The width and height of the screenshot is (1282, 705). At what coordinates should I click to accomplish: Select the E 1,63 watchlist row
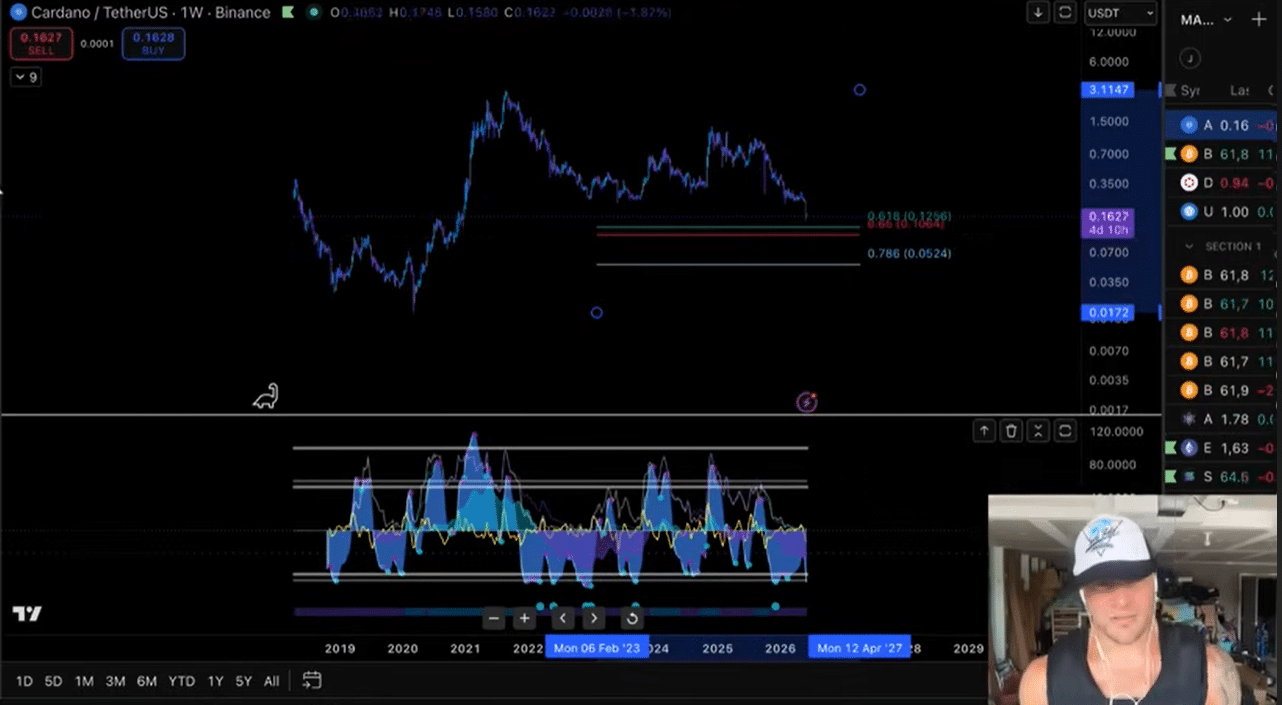pos(1223,448)
